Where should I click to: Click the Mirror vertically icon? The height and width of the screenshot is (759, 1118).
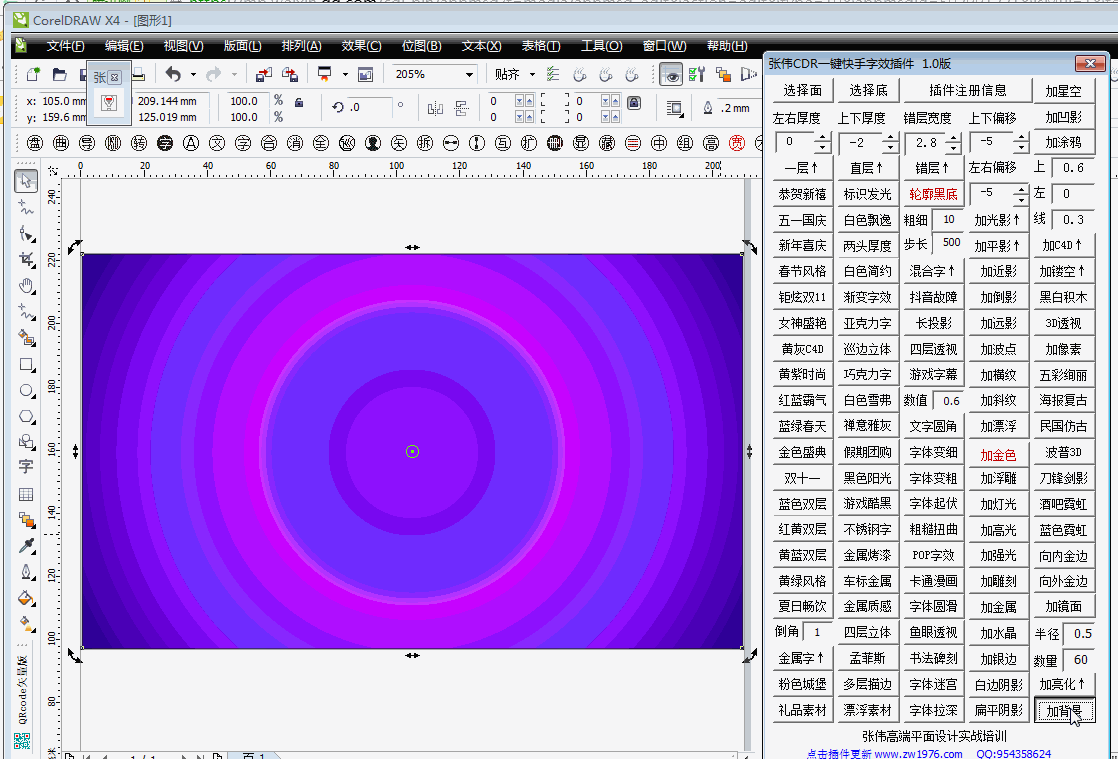461,108
